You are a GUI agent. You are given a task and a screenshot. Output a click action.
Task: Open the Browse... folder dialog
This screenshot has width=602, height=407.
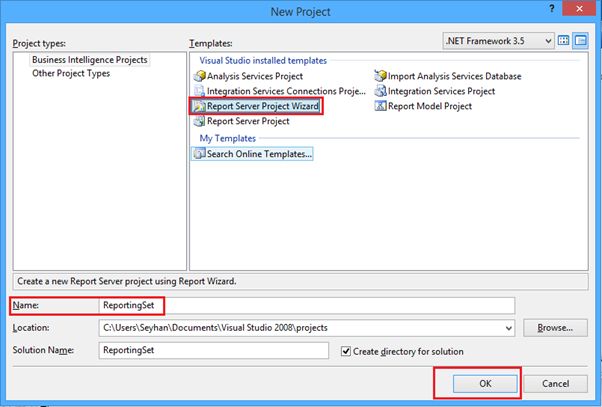[554, 328]
